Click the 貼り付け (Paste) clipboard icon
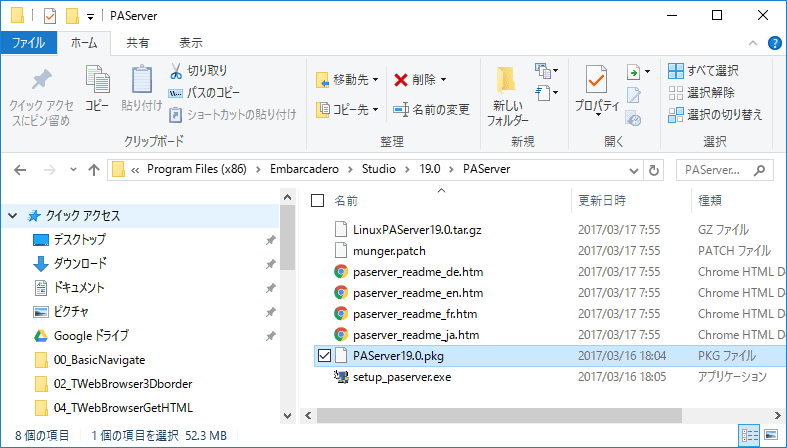The image size is (787, 448). pyautogui.click(x=142, y=79)
